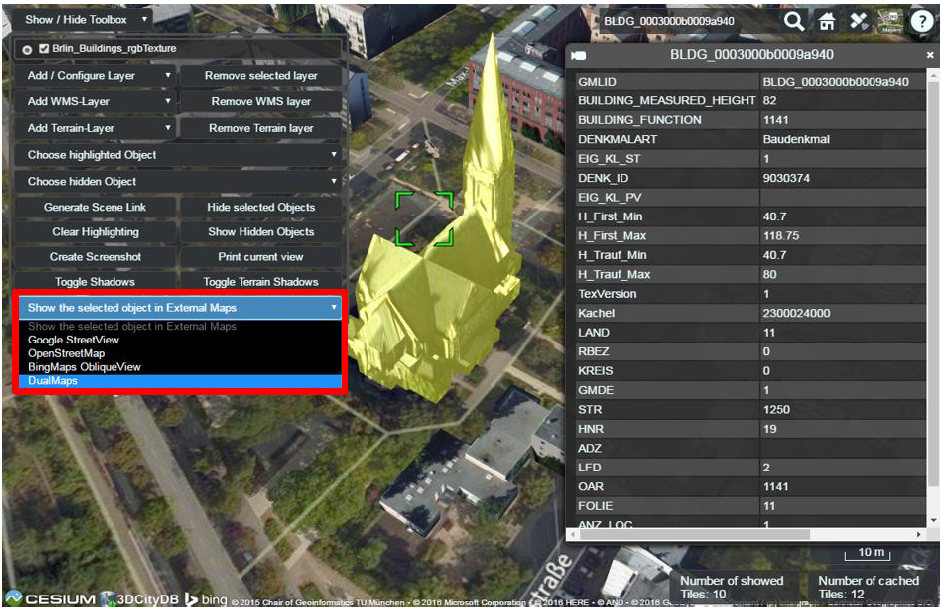
Task: Select BUILDING_MEASURED_HEIGHT value 82
Action: pyautogui.click(x=842, y=100)
